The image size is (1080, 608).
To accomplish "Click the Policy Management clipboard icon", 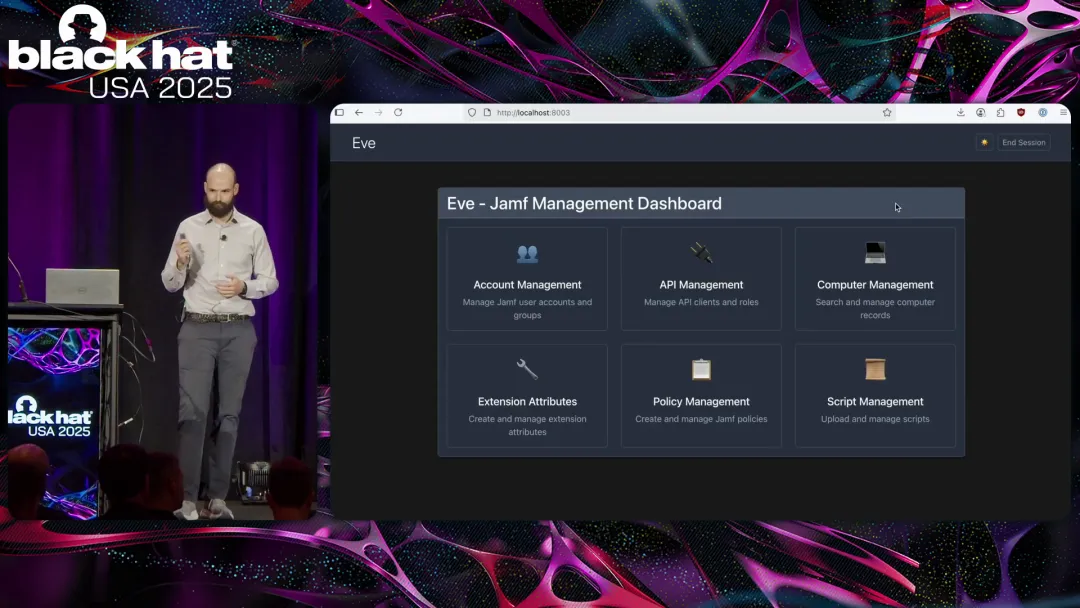I will click(x=701, y=370).
